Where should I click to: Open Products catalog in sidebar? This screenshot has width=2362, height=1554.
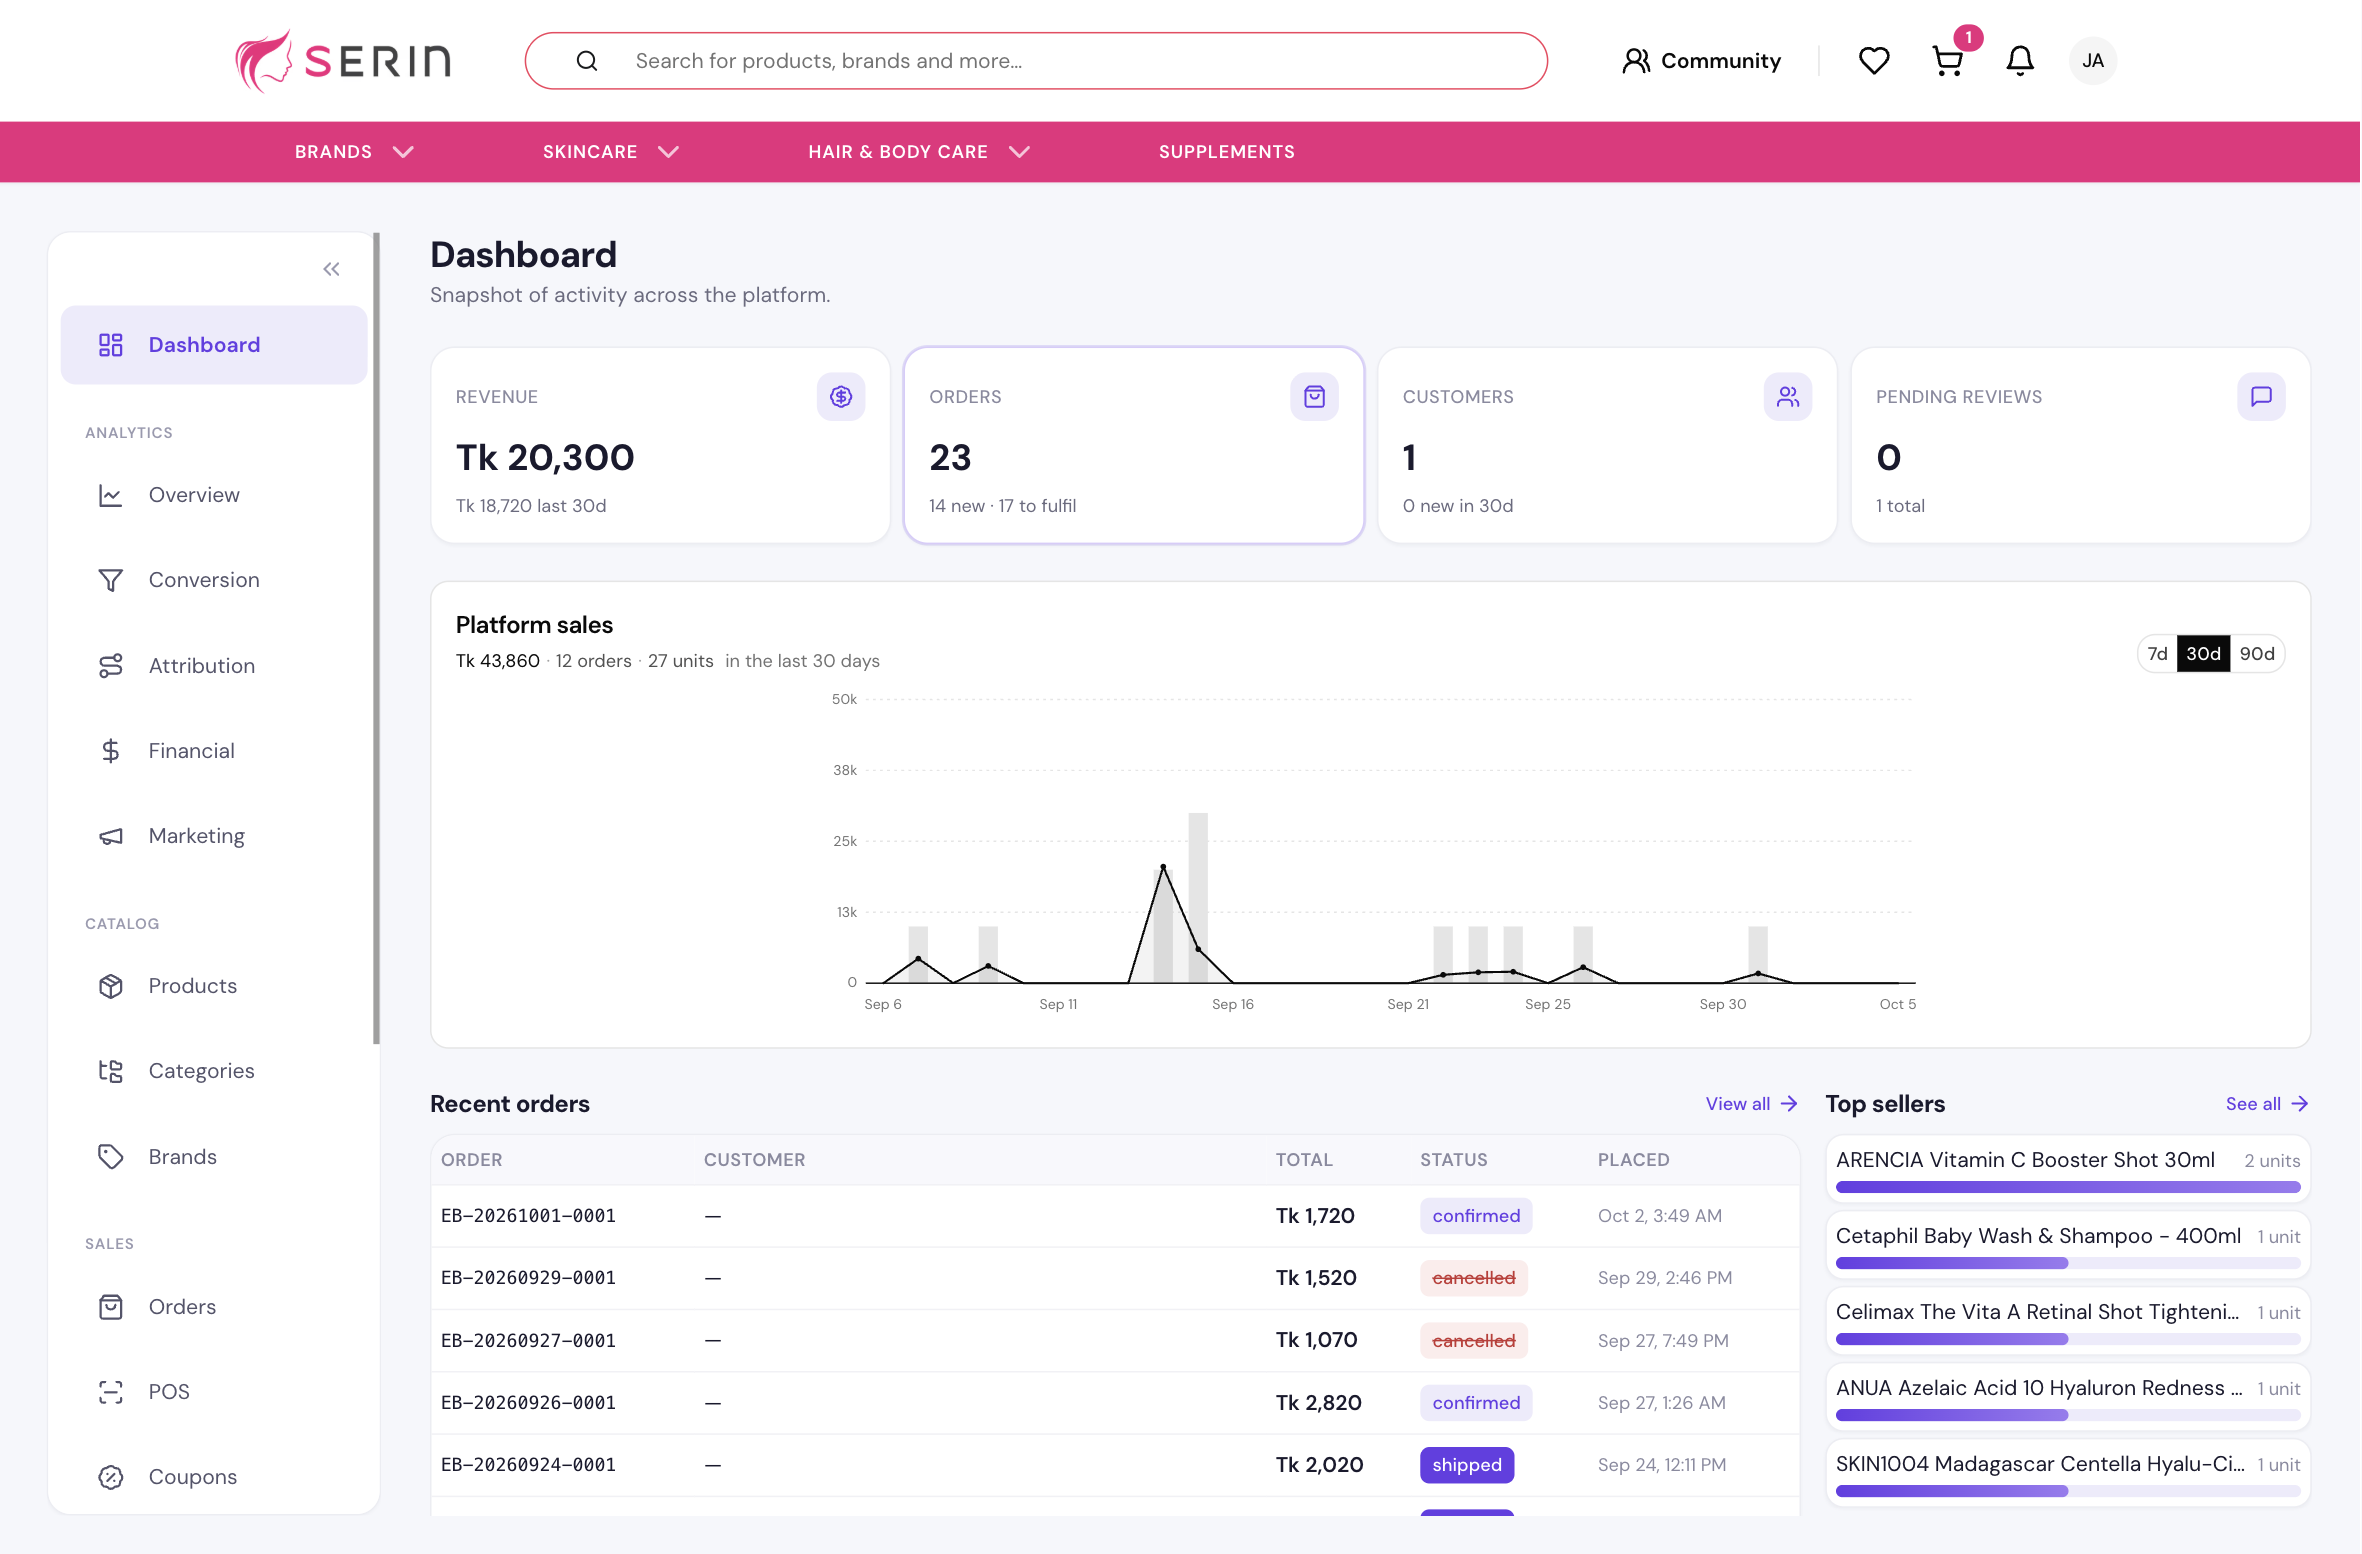tap(214, 986)
